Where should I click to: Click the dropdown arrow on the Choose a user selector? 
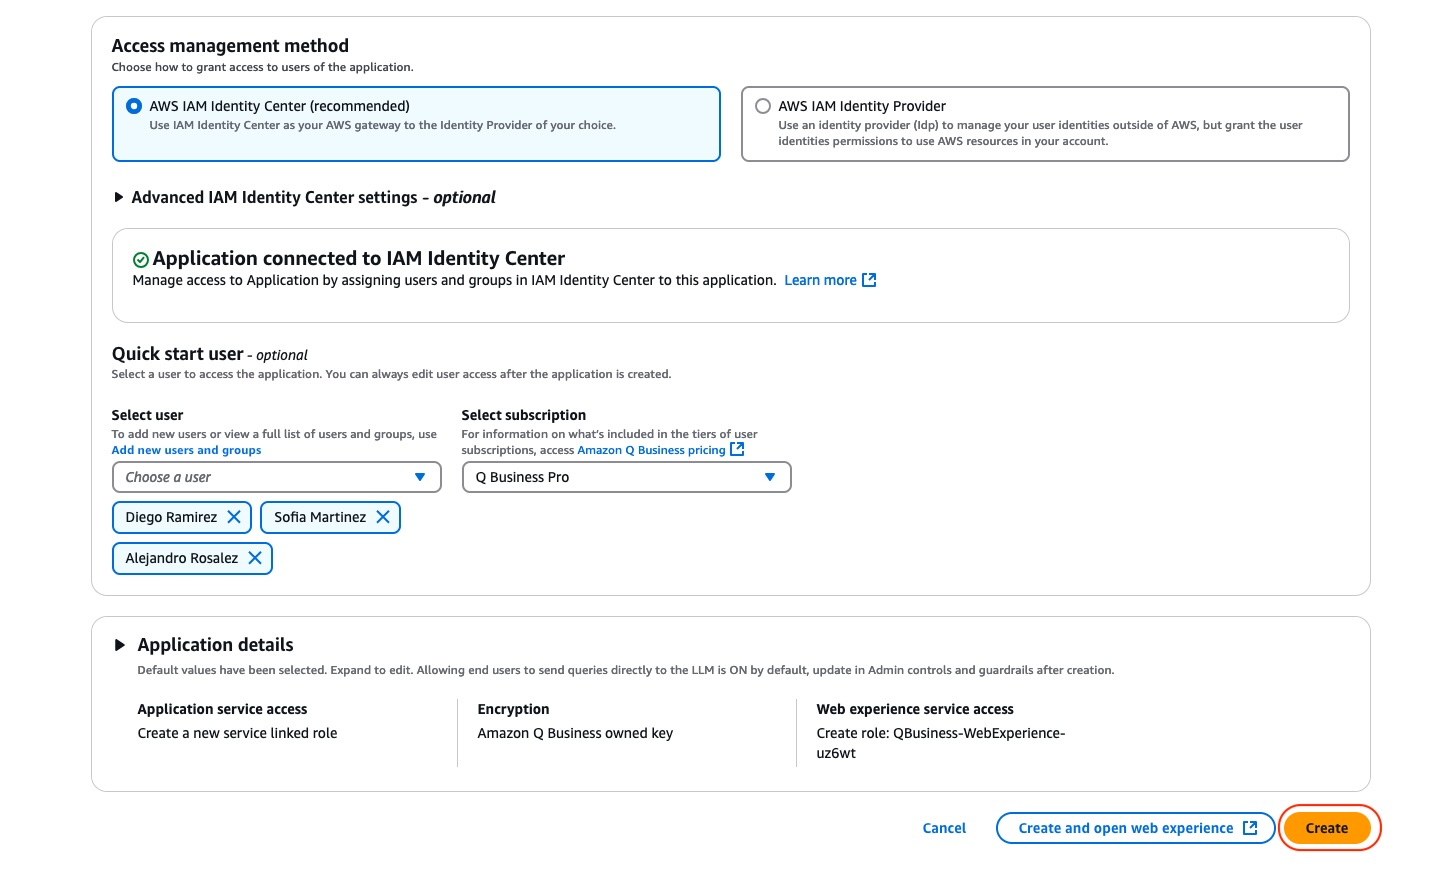[419, 477]
